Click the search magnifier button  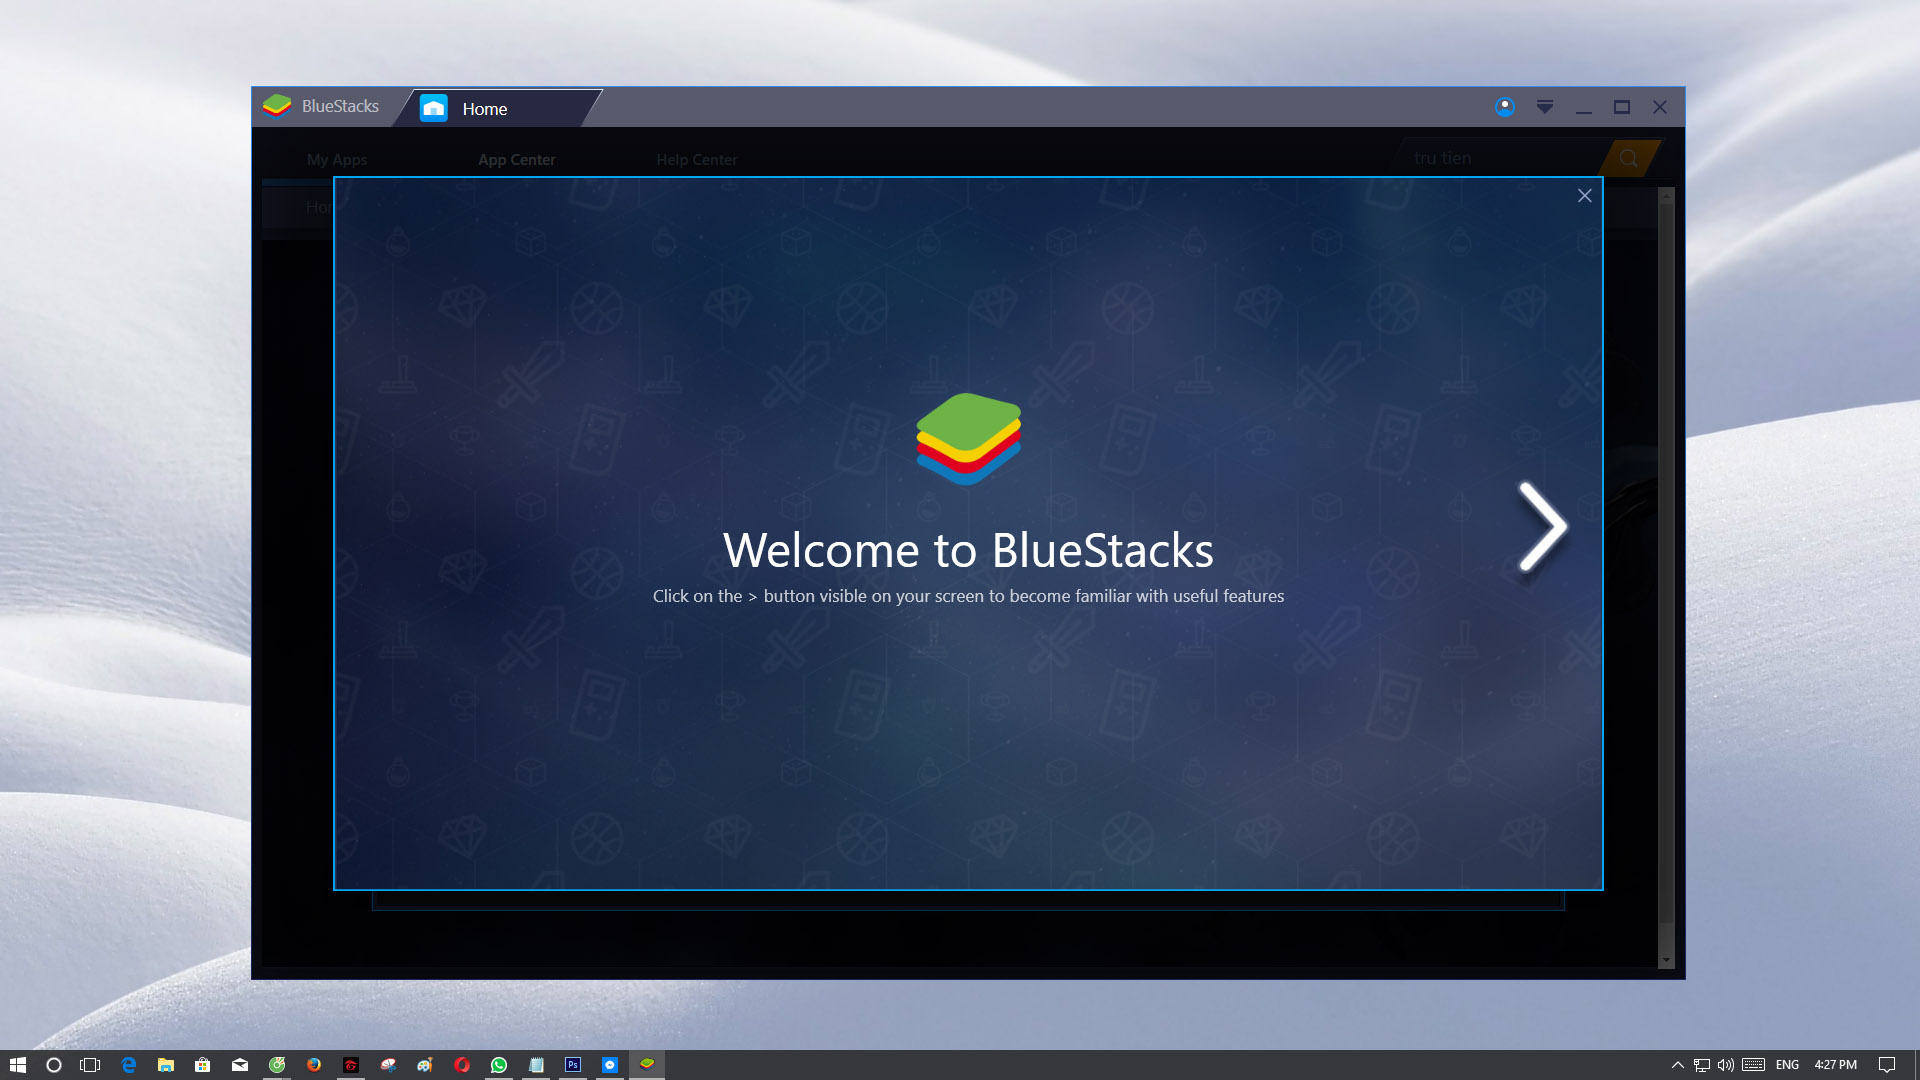1628,158
